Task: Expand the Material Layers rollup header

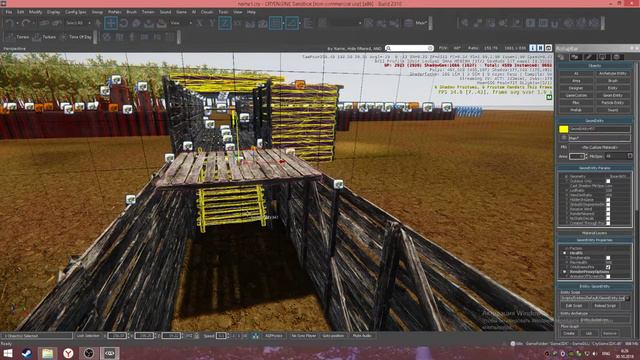Action: click(x=595, y=233)
